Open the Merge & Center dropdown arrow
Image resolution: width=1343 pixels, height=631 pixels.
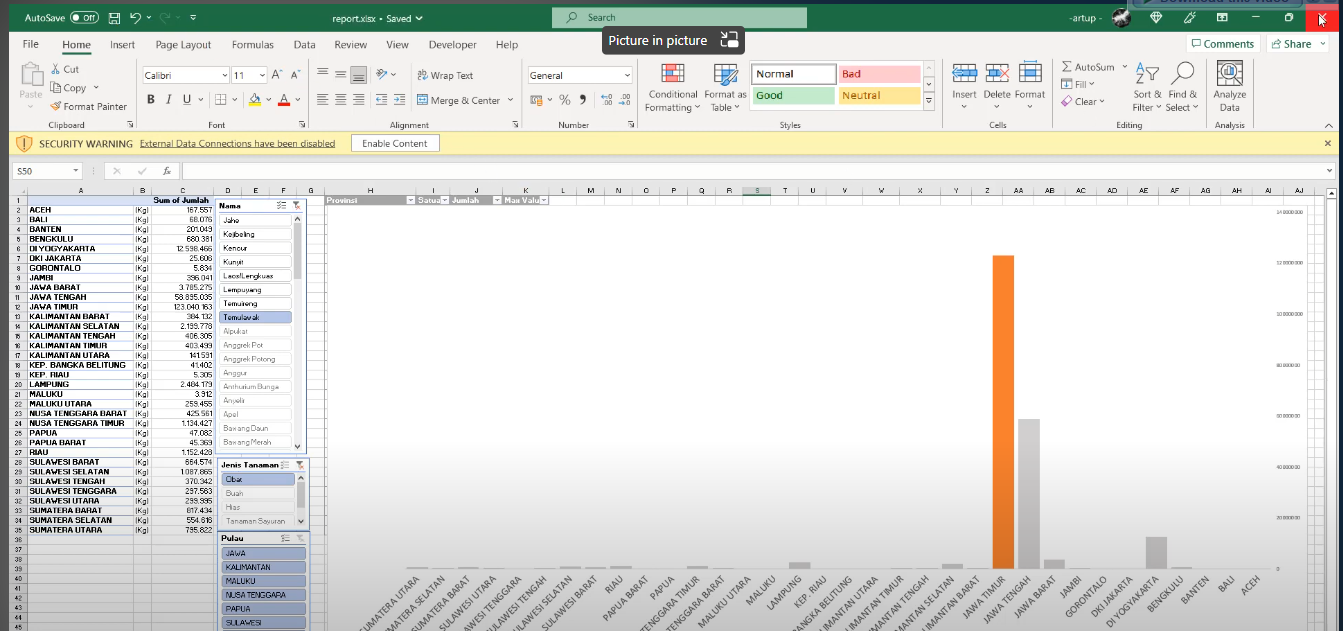pos(510,100)
